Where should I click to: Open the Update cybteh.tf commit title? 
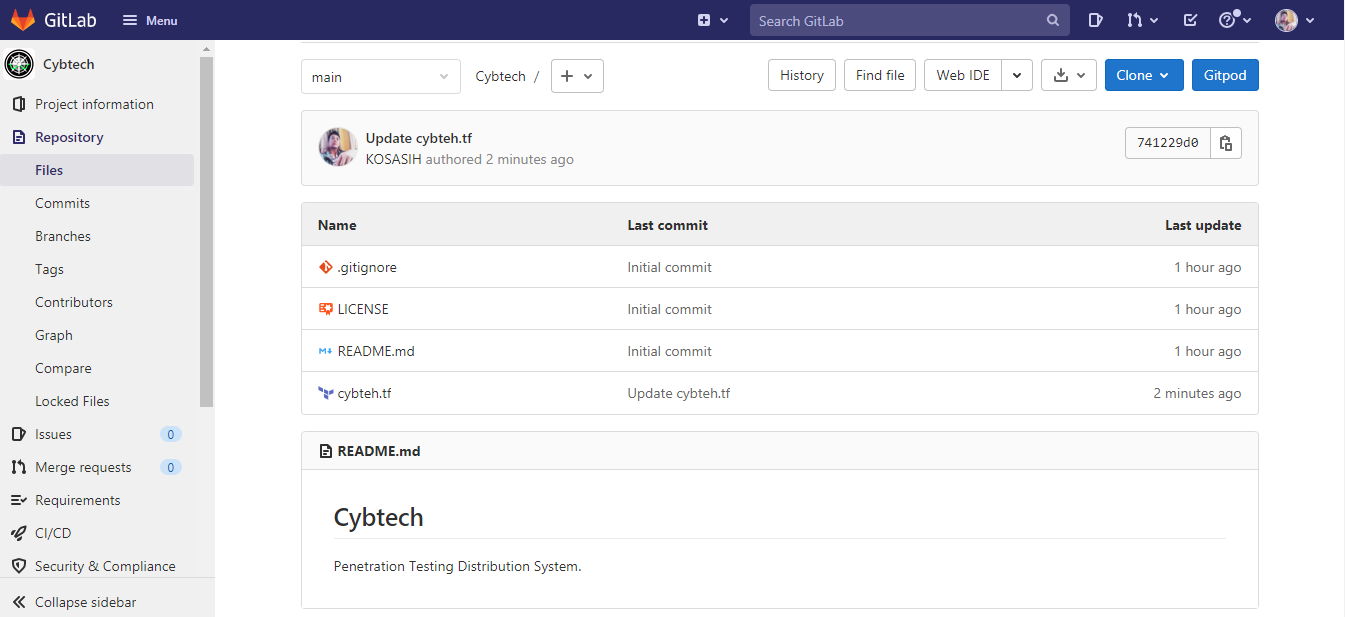[418, 138]
